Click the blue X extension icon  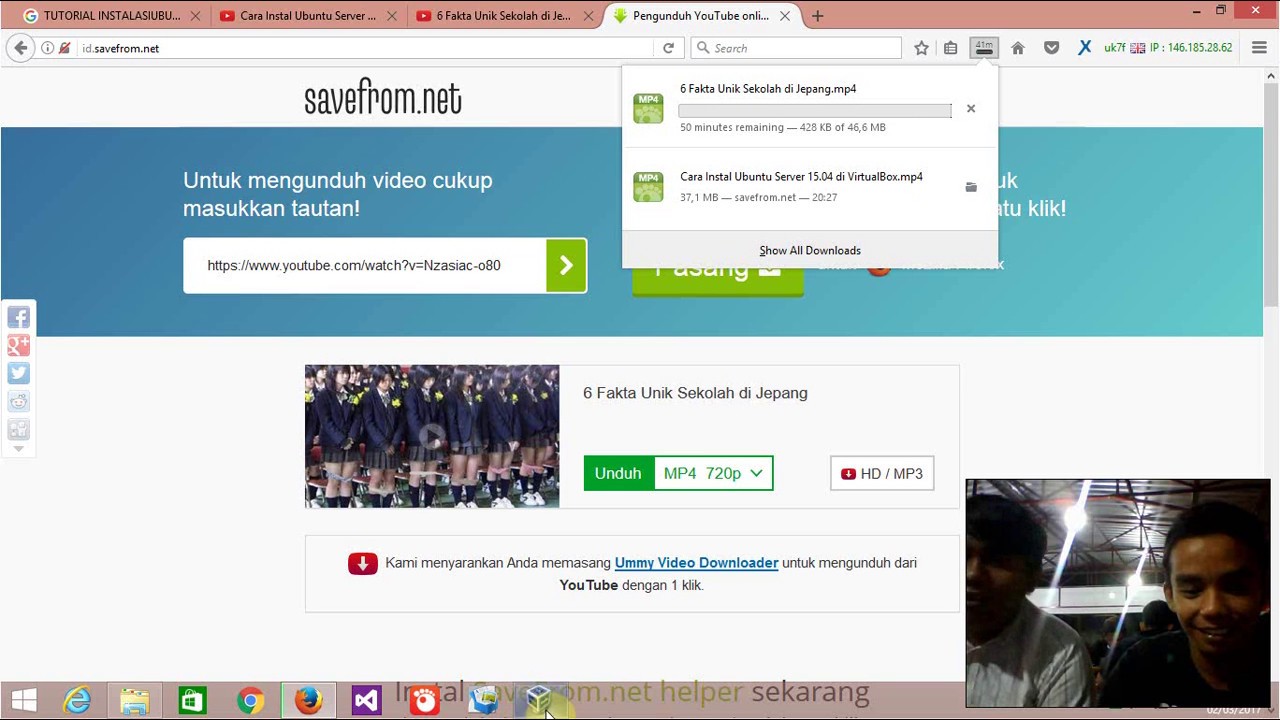click(1084, 48)
